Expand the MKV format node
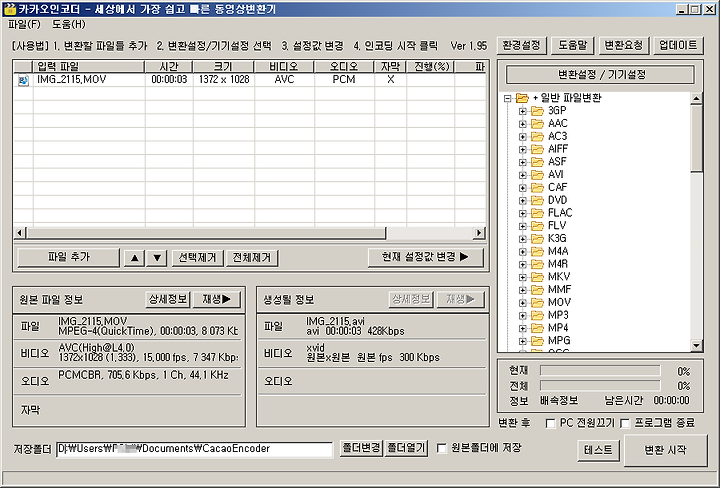The width and height of the screenshot is (720, 488). [x=523, y=277]
